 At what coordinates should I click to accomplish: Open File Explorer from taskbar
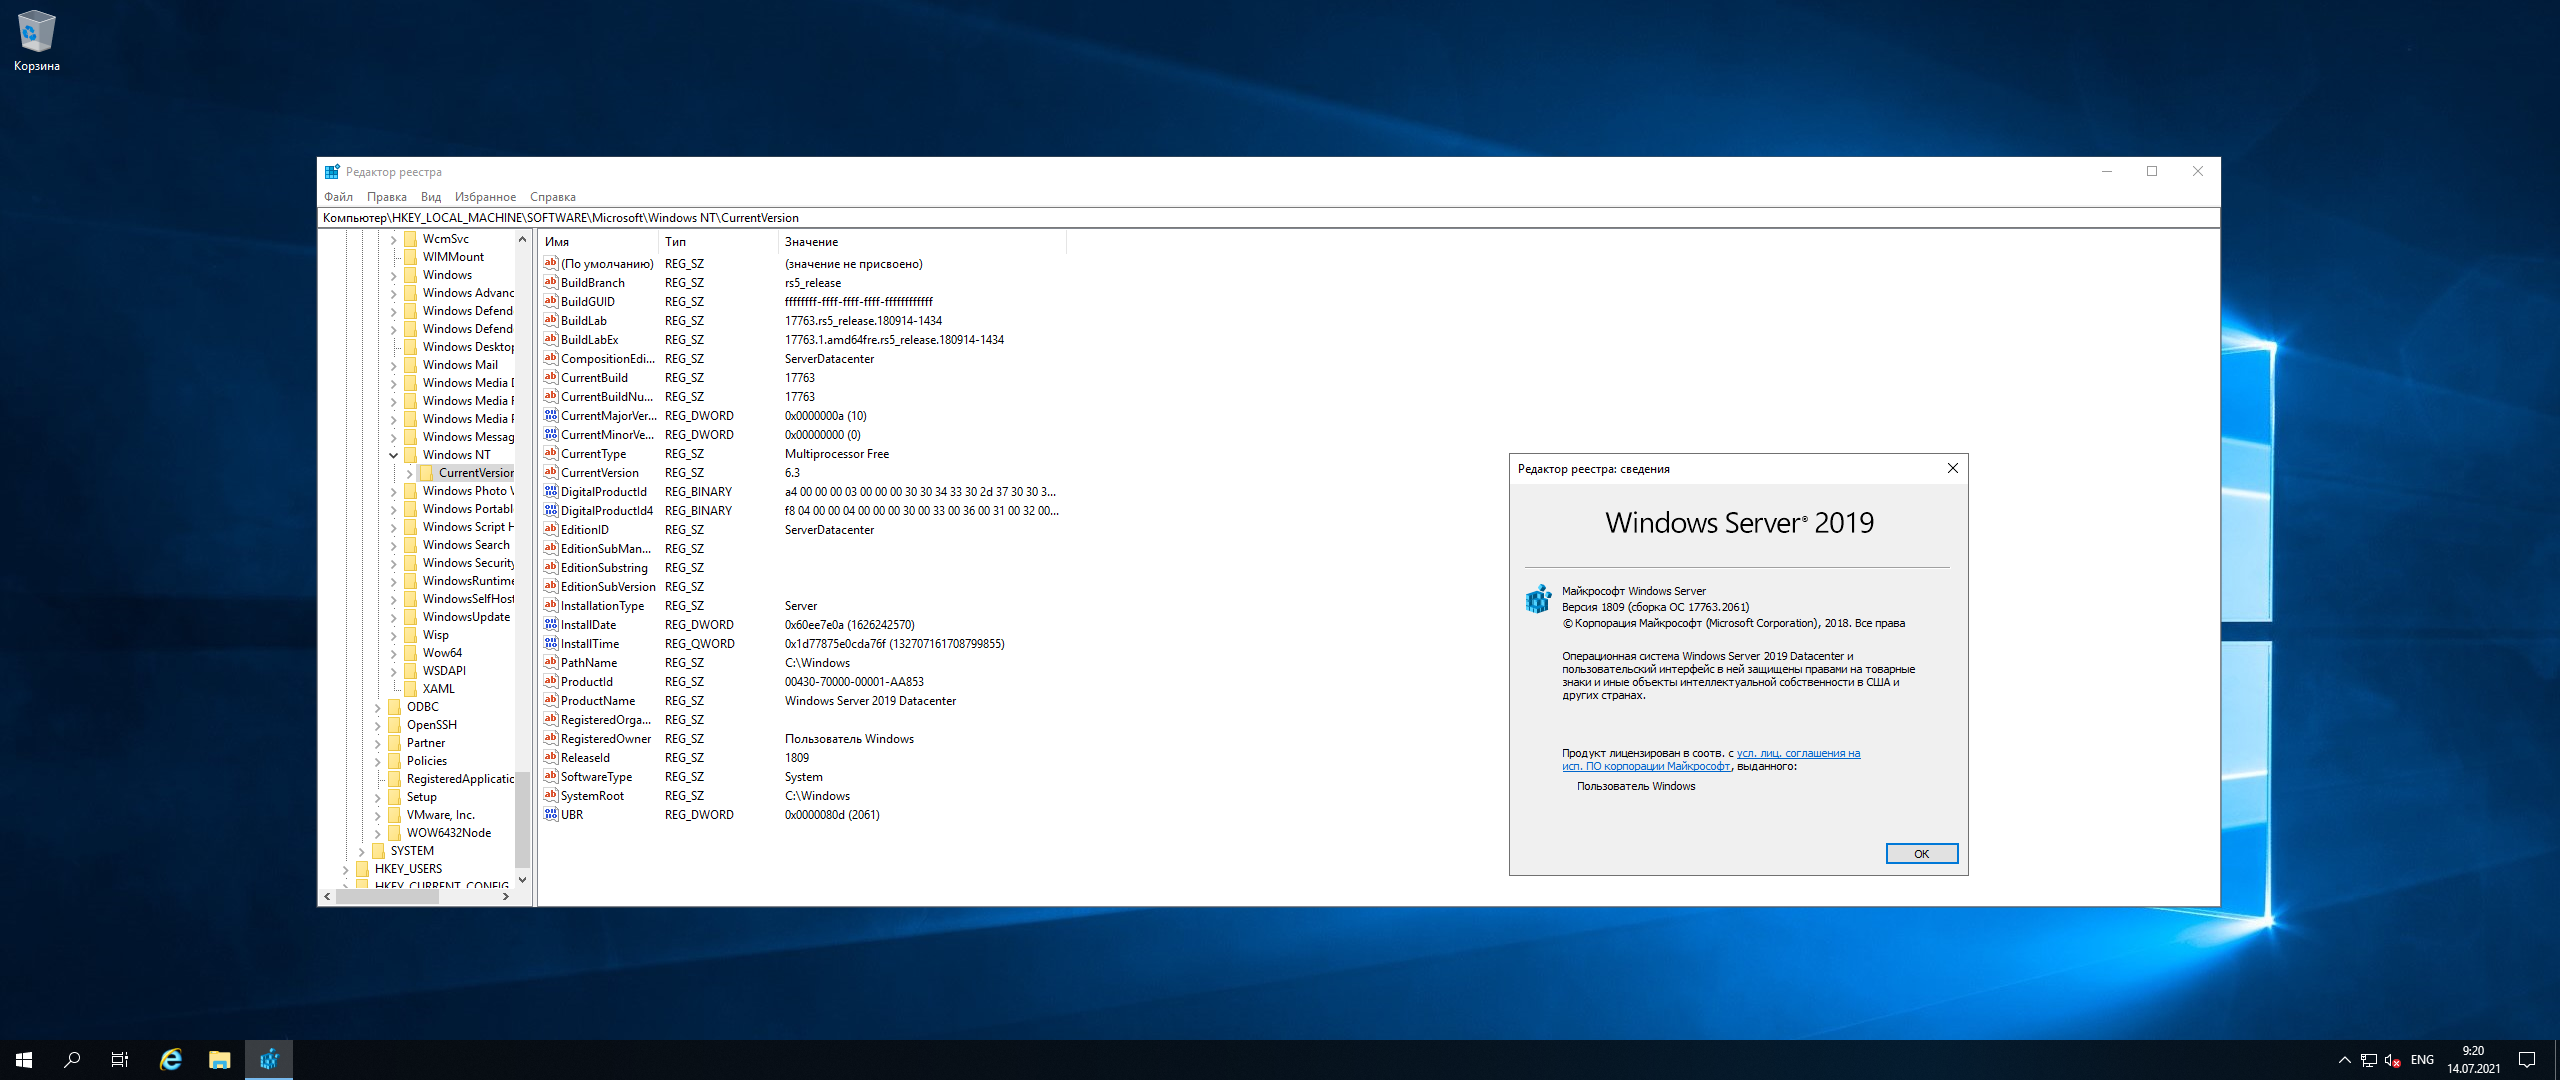[220, 1060]
